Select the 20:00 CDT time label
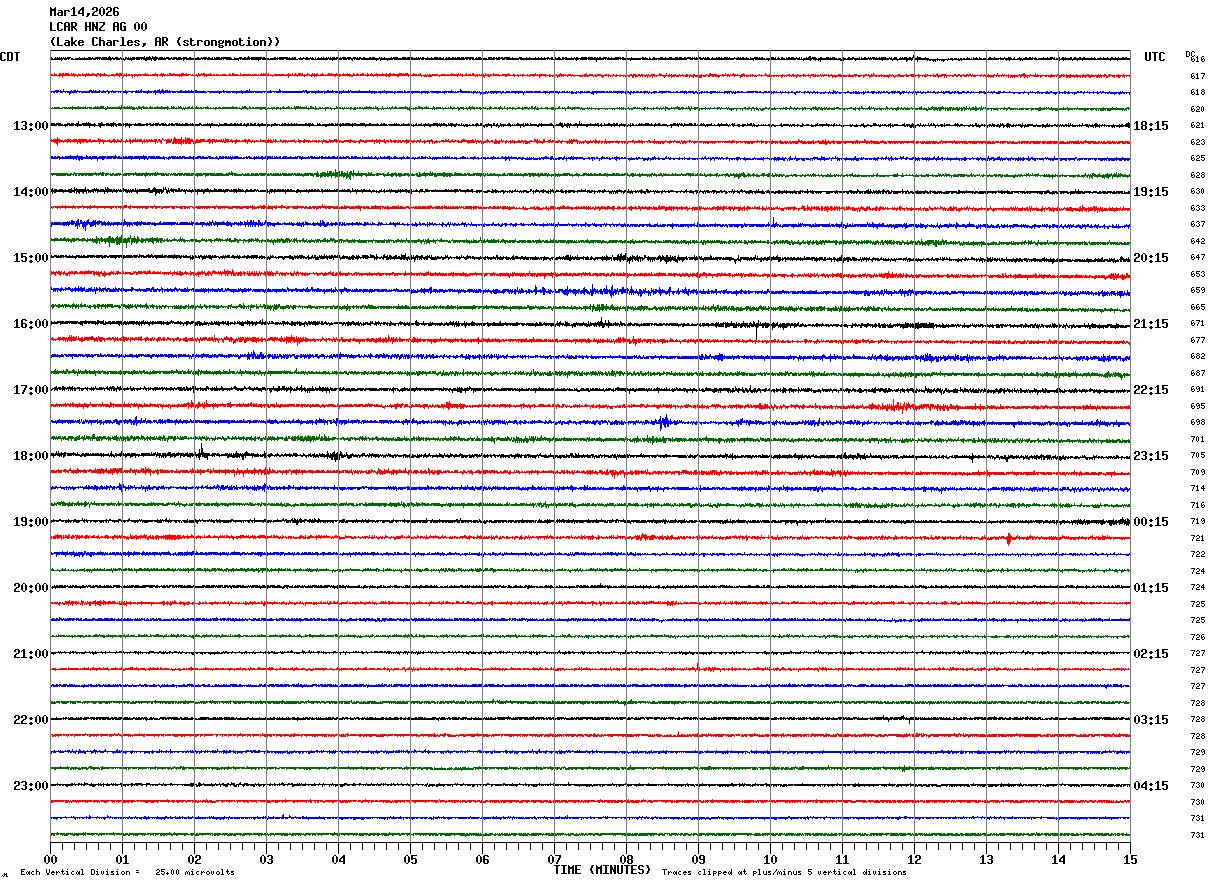This screenshot has height=886, width=1210. [30, 588]
